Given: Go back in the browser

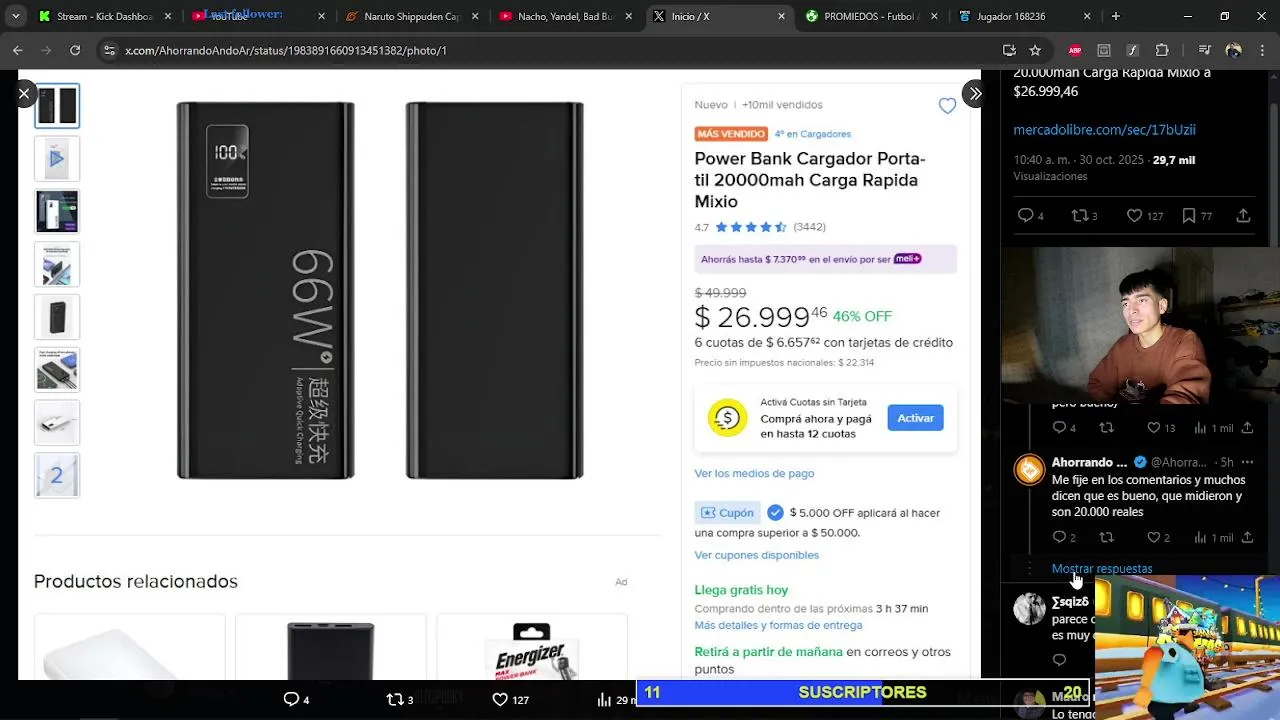Looking at the screenshot, I should tap(18, 50).
